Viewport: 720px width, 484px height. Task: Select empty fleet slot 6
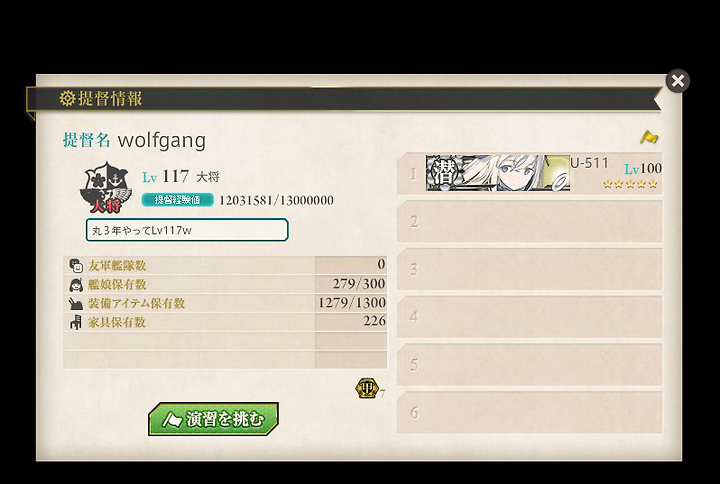click(x=529, y=412)
